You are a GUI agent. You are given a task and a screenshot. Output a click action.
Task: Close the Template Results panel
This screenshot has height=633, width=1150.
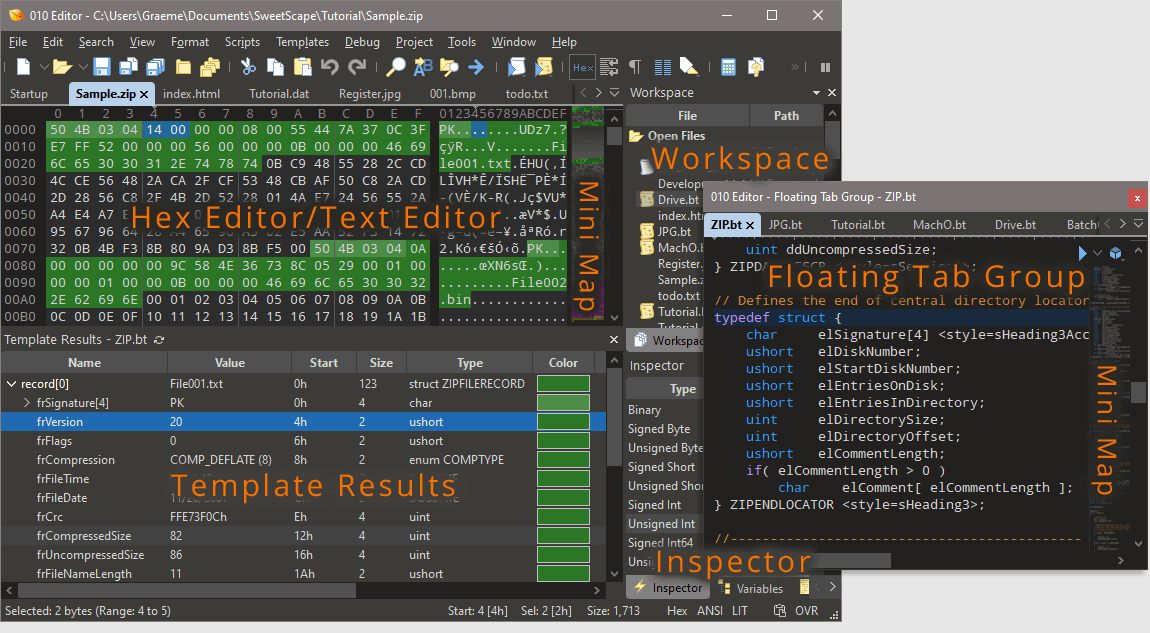pos(614,340)
